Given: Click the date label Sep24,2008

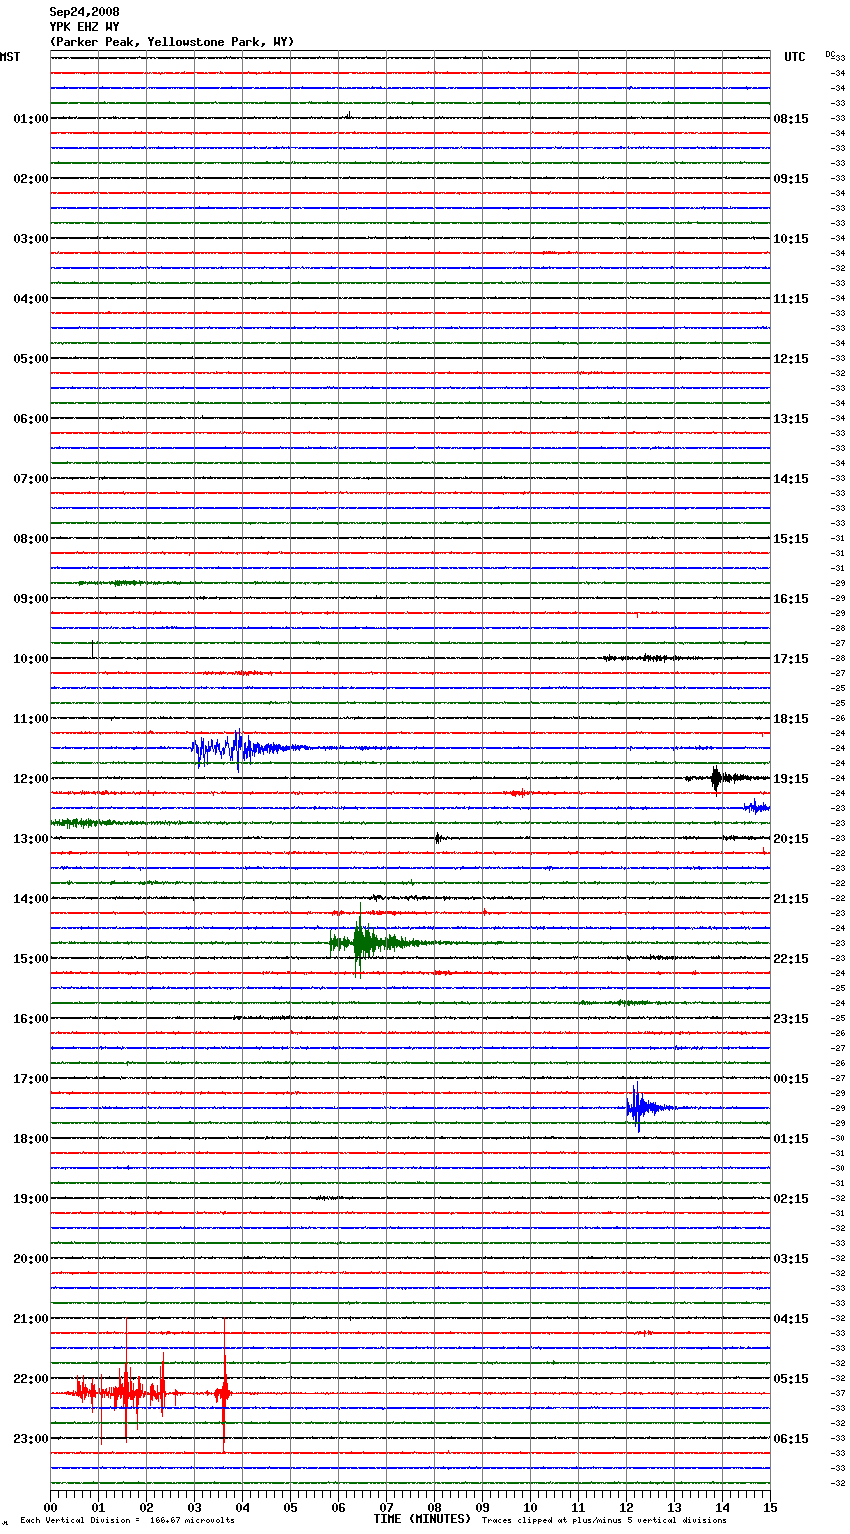Looking at the screenshot, I should point(84,12).
